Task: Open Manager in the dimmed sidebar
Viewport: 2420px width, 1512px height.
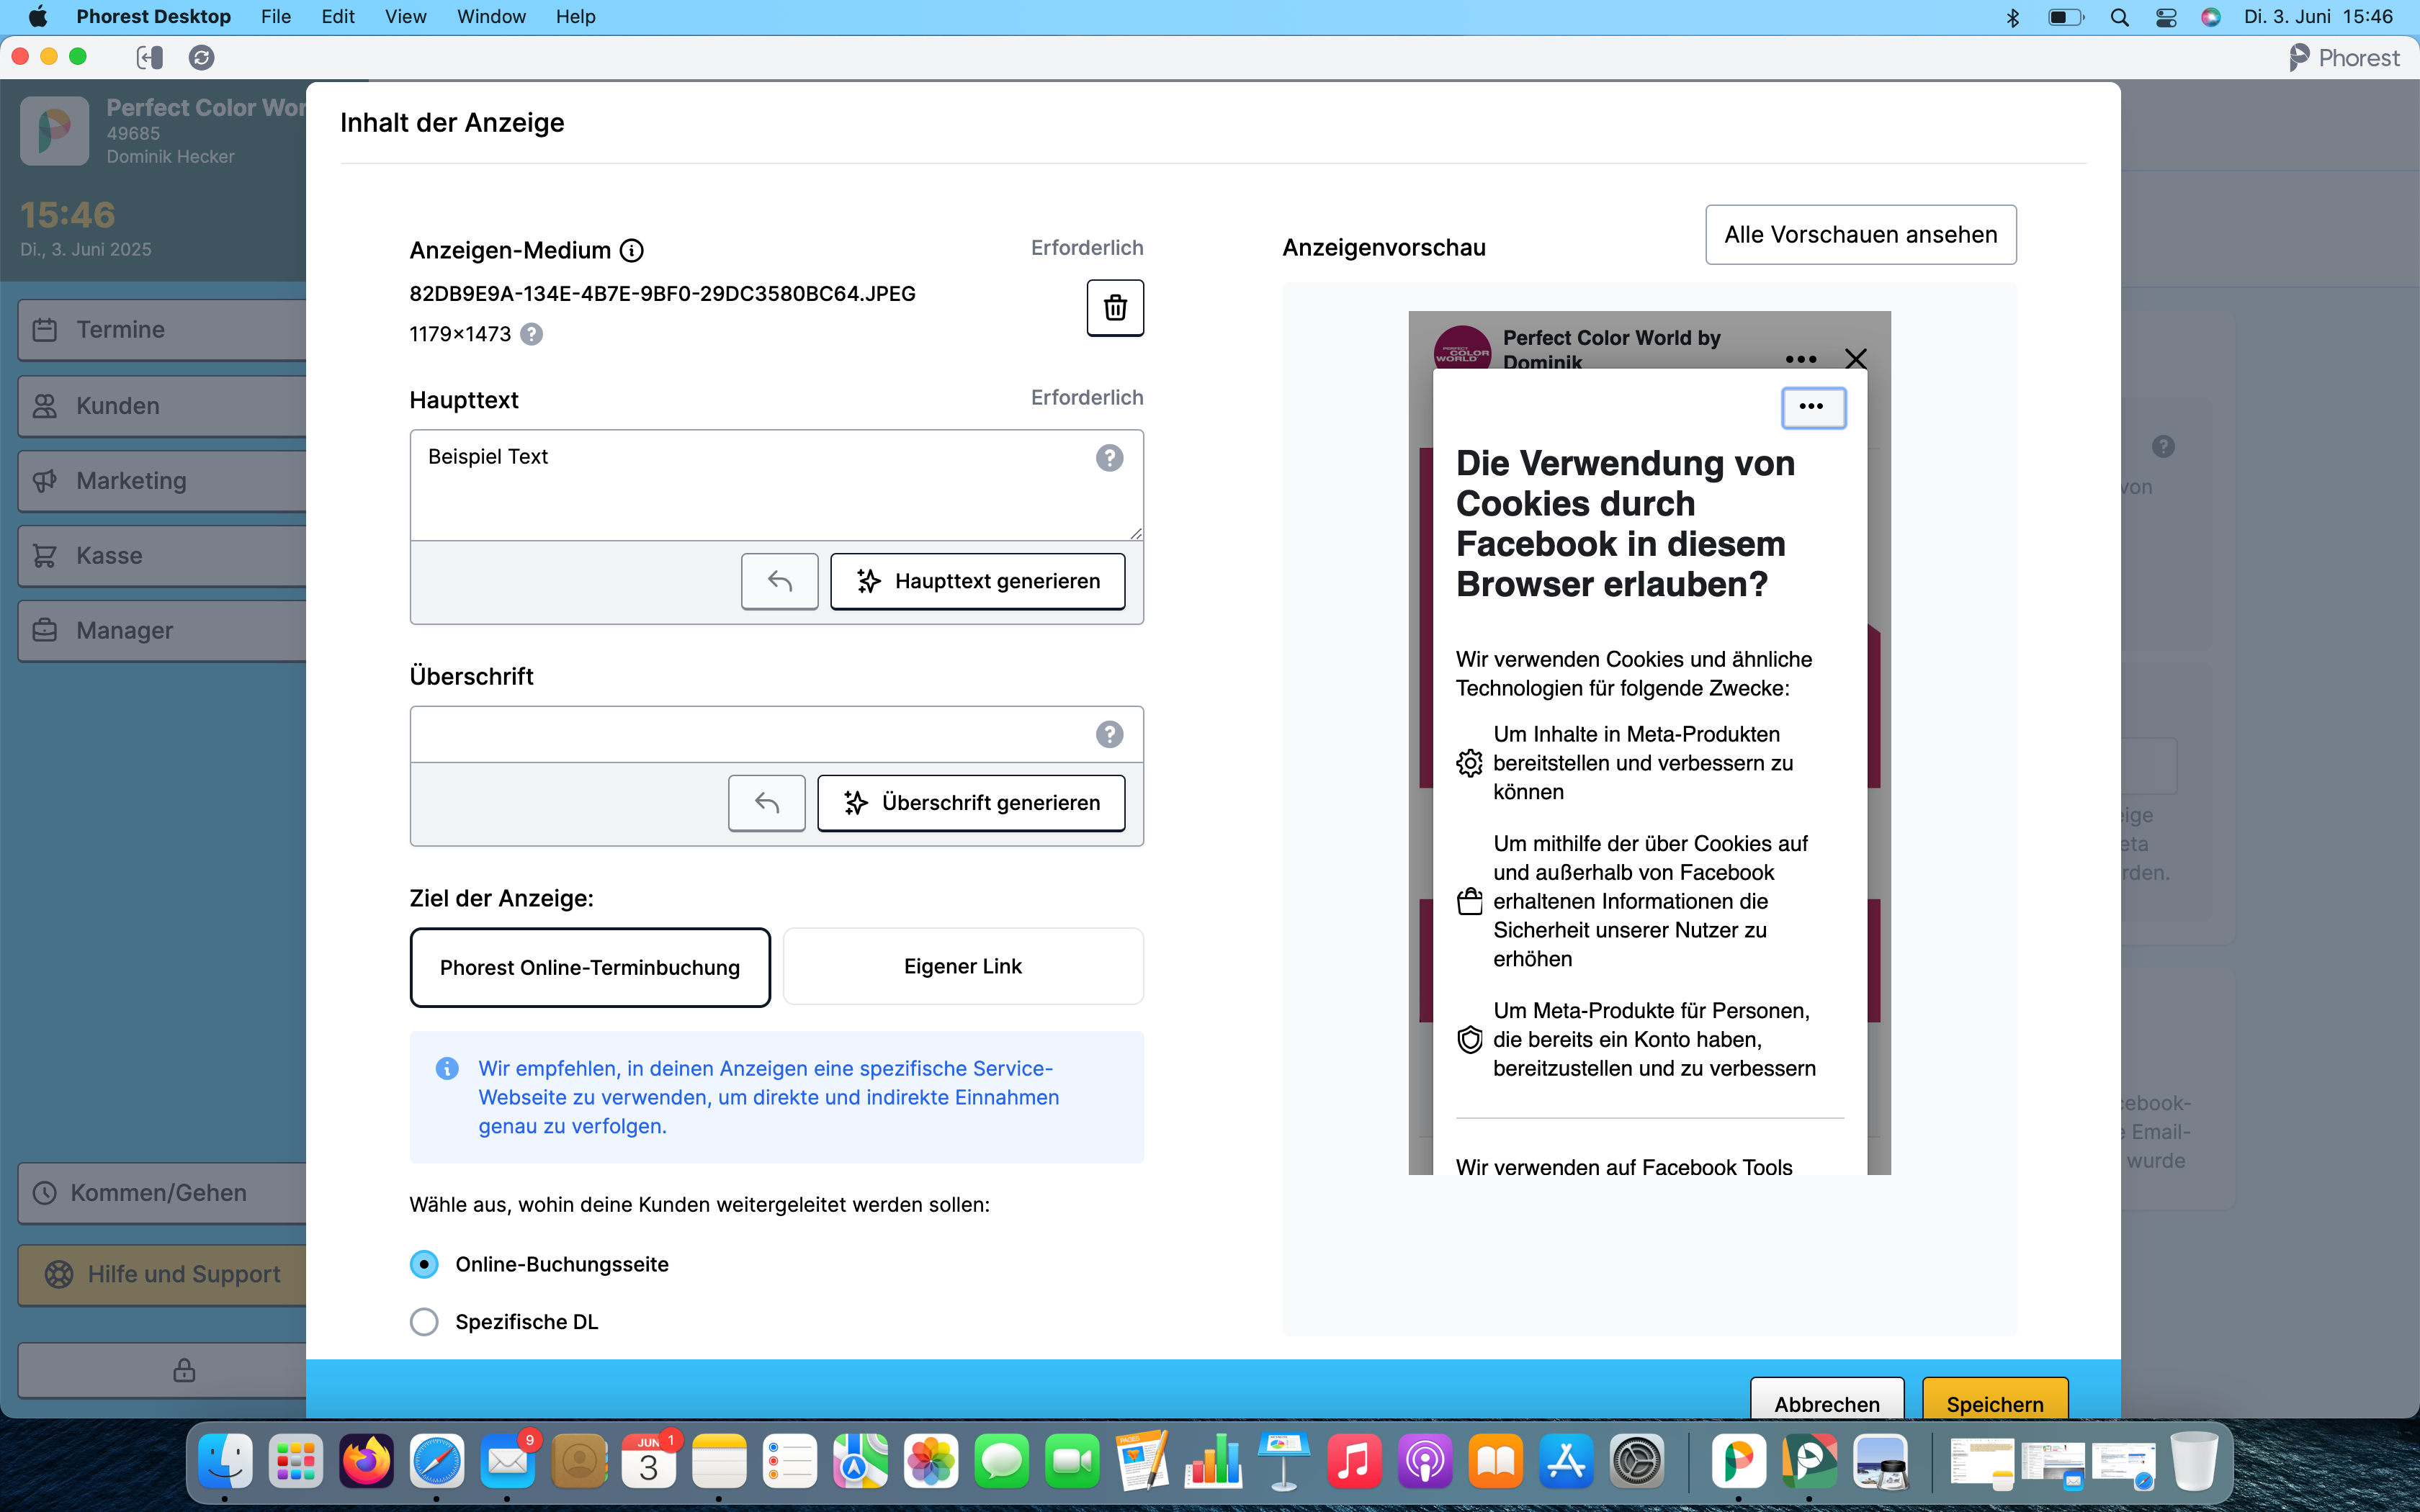Action: (x=162, y=631)
